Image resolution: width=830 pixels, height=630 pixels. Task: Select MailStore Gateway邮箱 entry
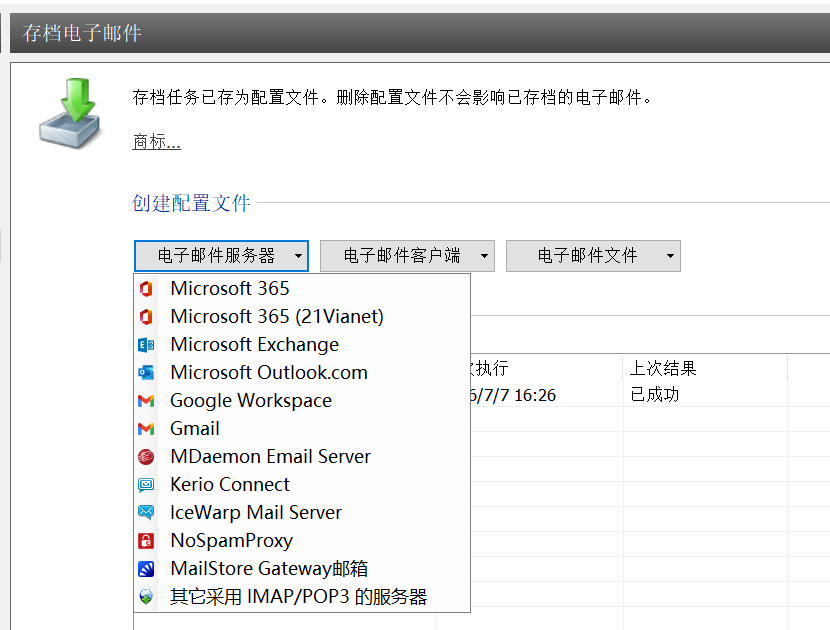tap(302, 569)
